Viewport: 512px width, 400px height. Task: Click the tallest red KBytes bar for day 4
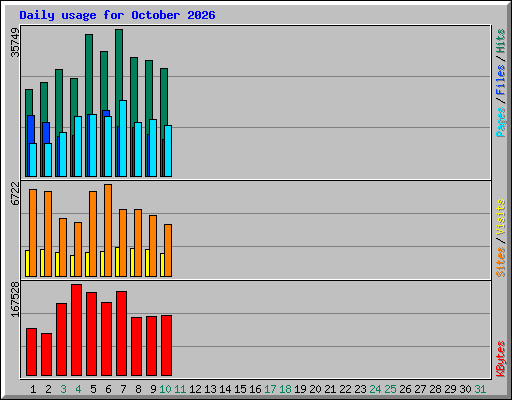76,330
